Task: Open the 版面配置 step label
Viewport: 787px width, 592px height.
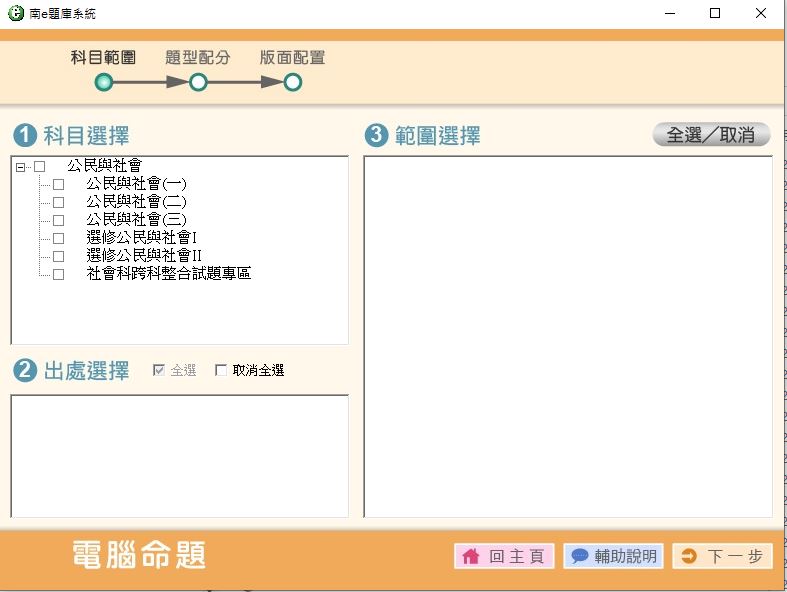Action: [292, 58]
